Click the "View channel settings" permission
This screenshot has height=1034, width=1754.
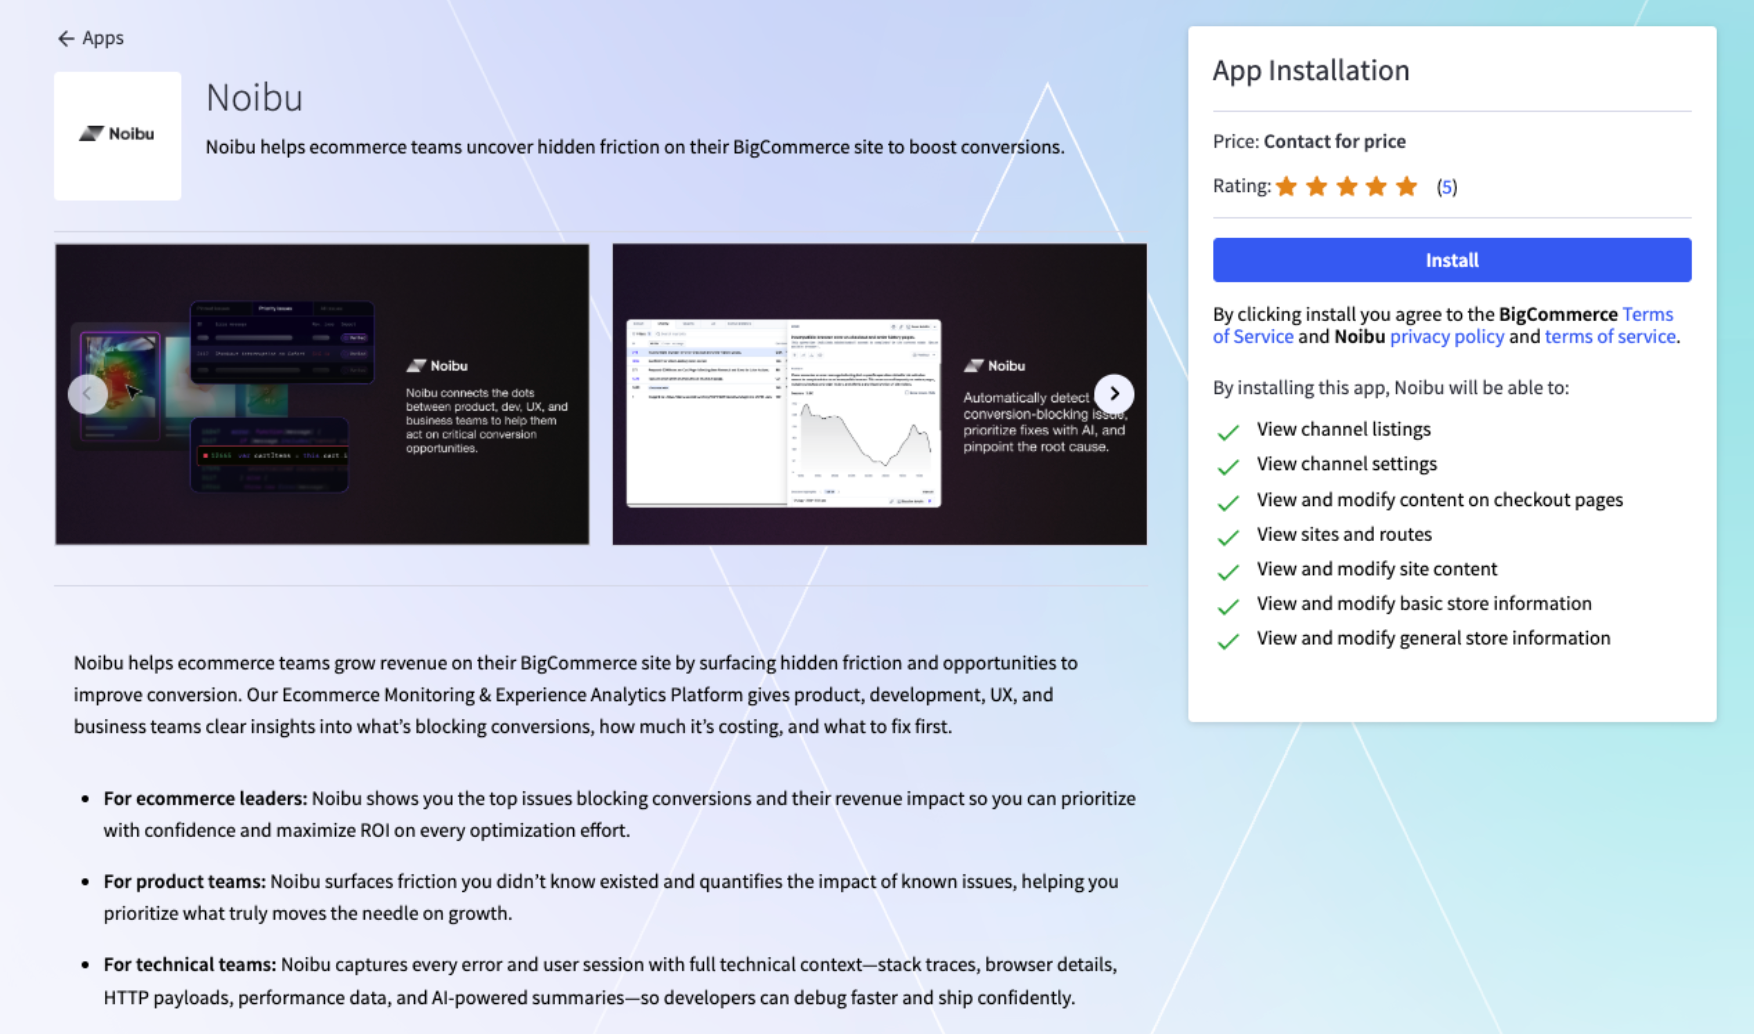pos(1347,464)
